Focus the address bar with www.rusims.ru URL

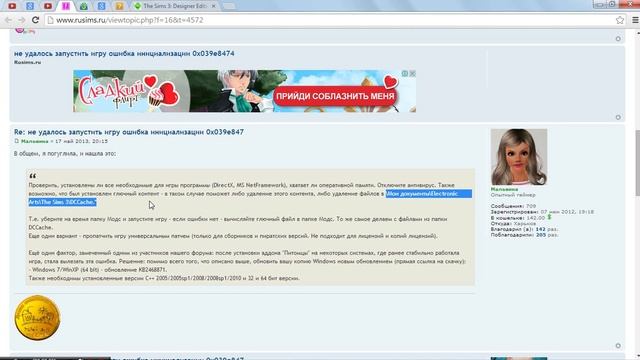coord(327,20)
